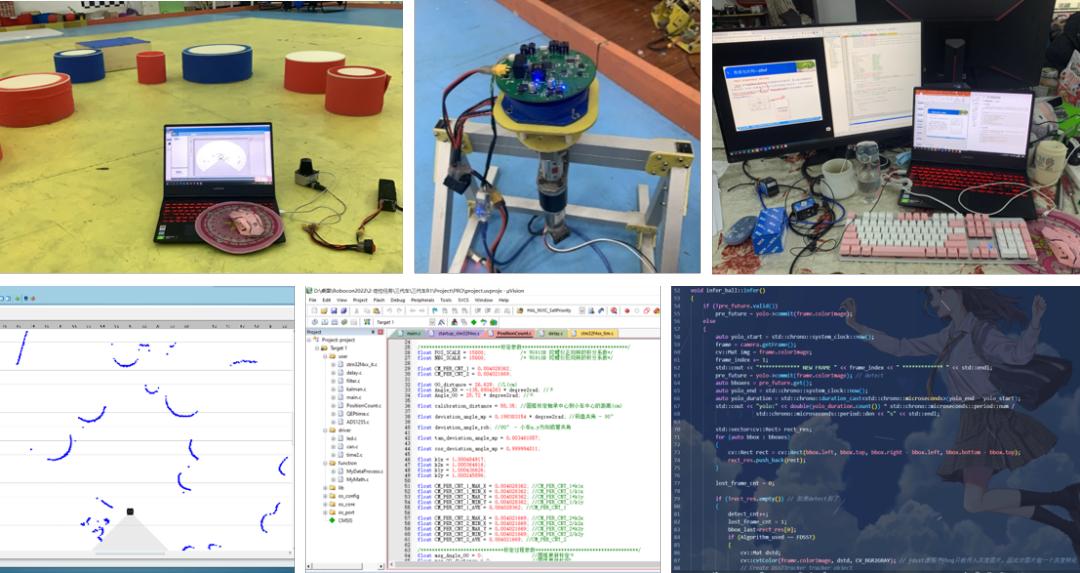
Task: Select the delay.c editor tab
Action: pos(553,333)
